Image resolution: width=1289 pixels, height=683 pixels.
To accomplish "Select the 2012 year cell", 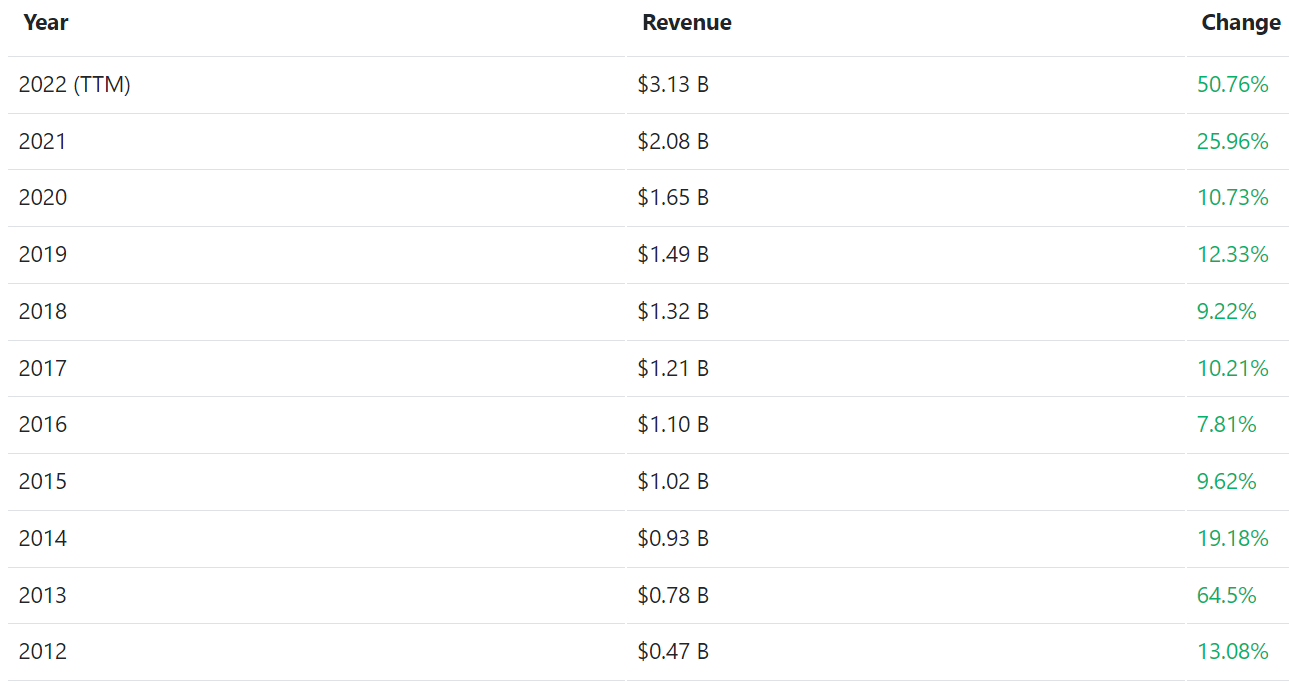I will [x=43, y=652].
